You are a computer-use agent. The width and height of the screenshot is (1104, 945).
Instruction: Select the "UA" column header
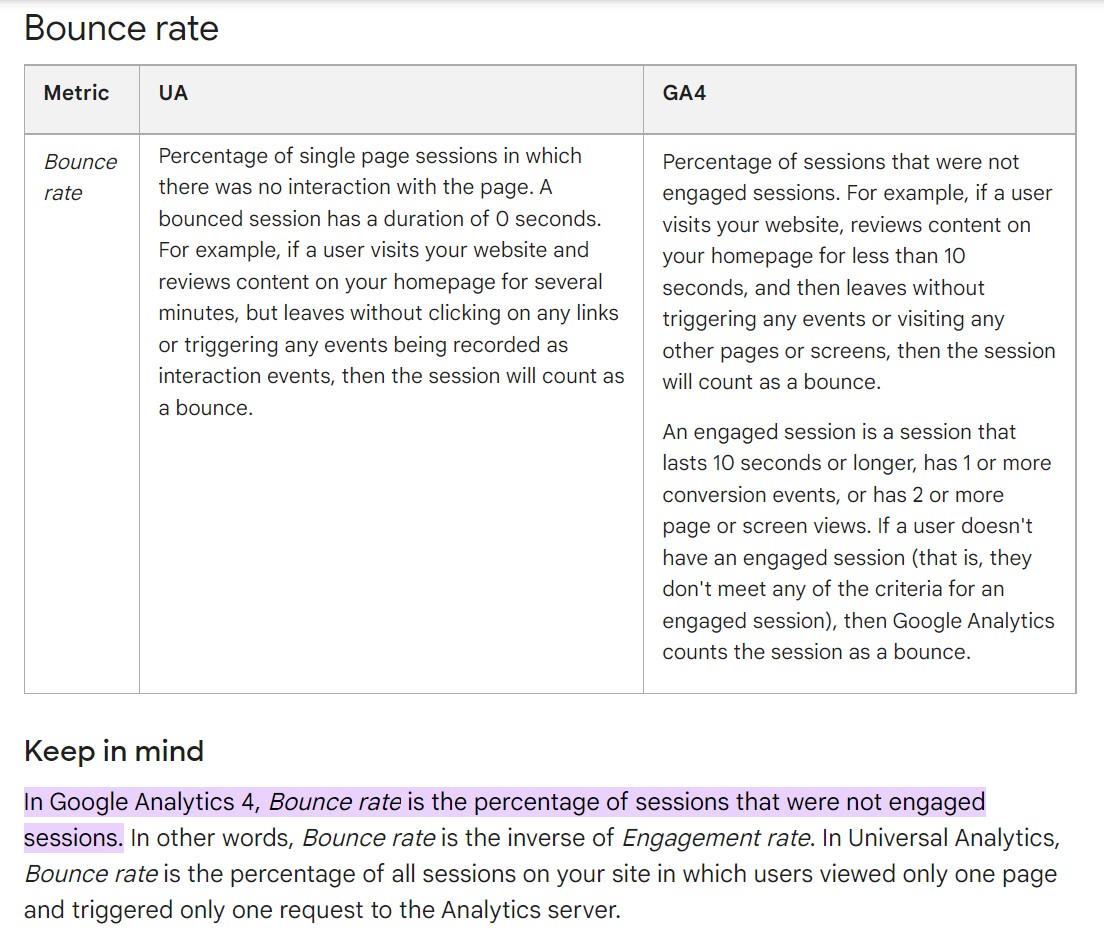point(173,93)
